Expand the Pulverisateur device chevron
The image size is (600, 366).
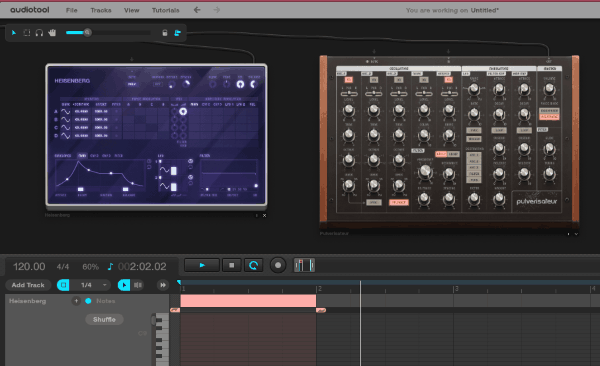click(x=576, y=234)
